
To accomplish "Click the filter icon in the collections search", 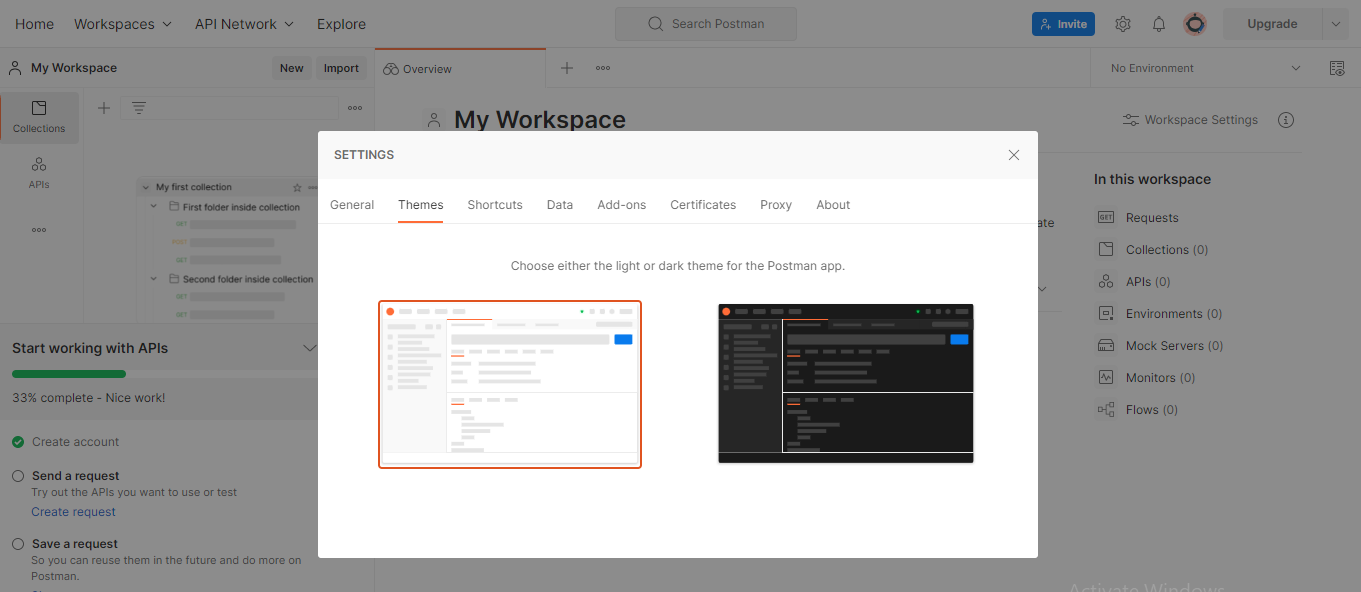I will pyautogui.click(x=139, y=108).
